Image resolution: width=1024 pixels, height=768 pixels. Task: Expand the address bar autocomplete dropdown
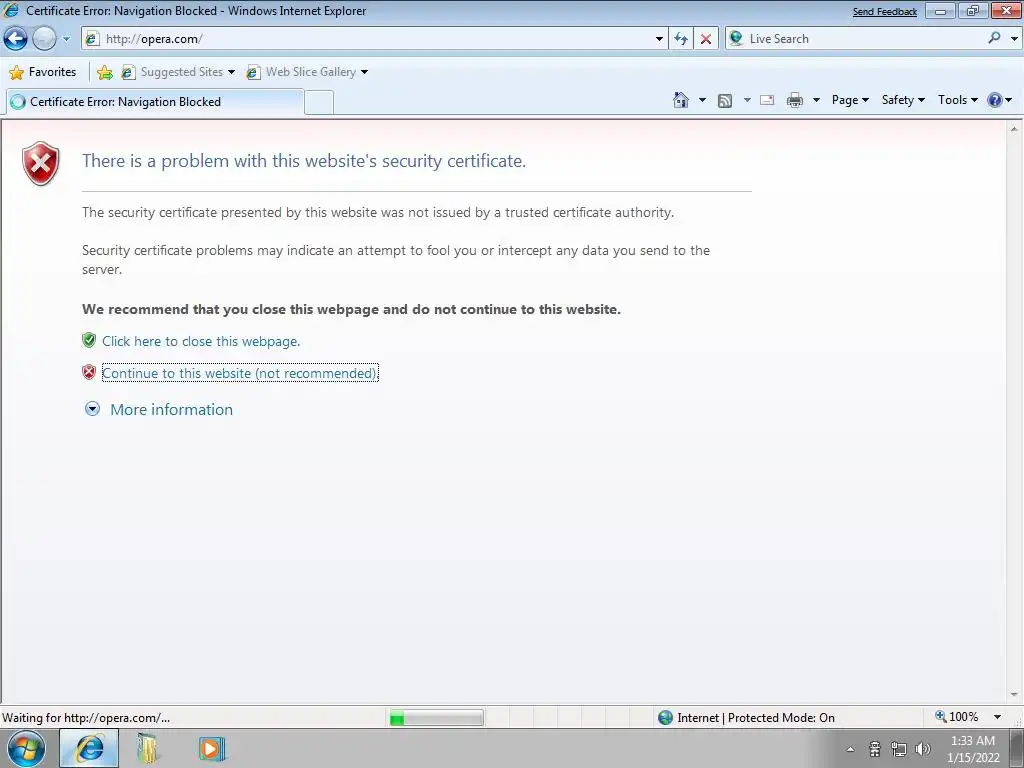(659, 39)
